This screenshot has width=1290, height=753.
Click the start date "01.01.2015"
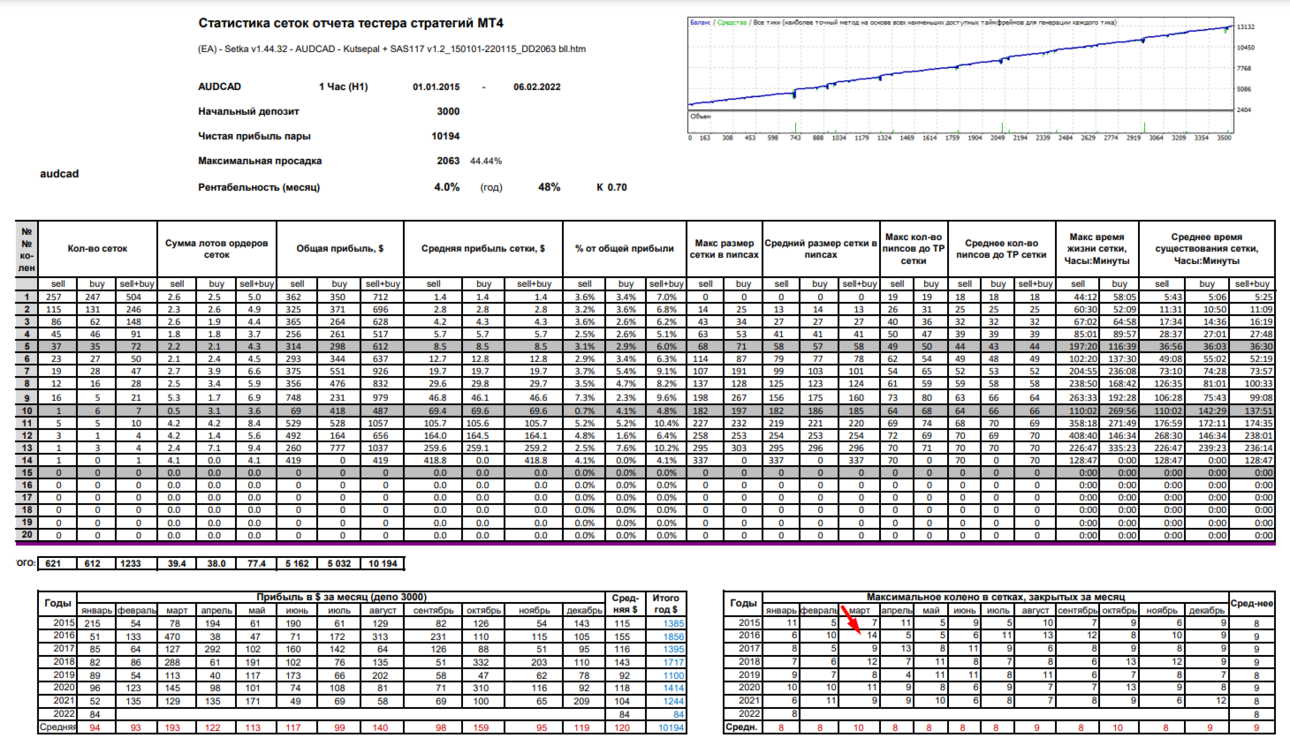(436, 87)
